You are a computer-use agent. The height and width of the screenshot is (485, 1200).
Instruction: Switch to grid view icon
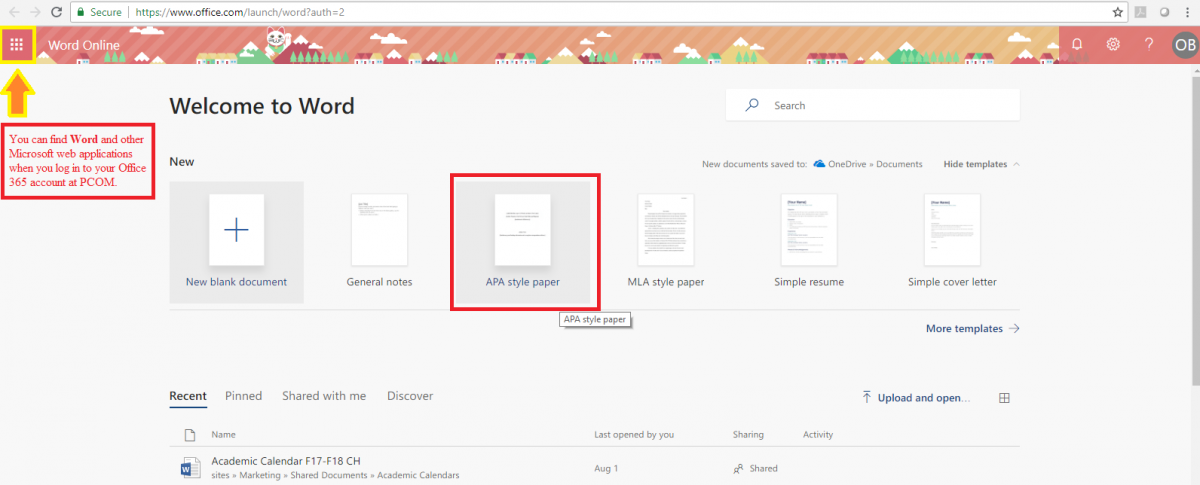pos(1005,397)
